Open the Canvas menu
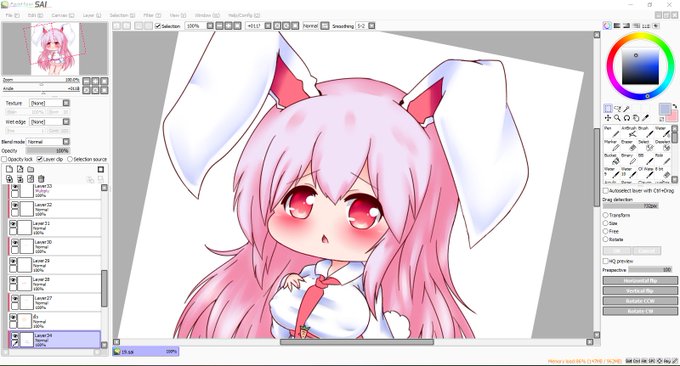680x366 pixels. coord(63,15)
